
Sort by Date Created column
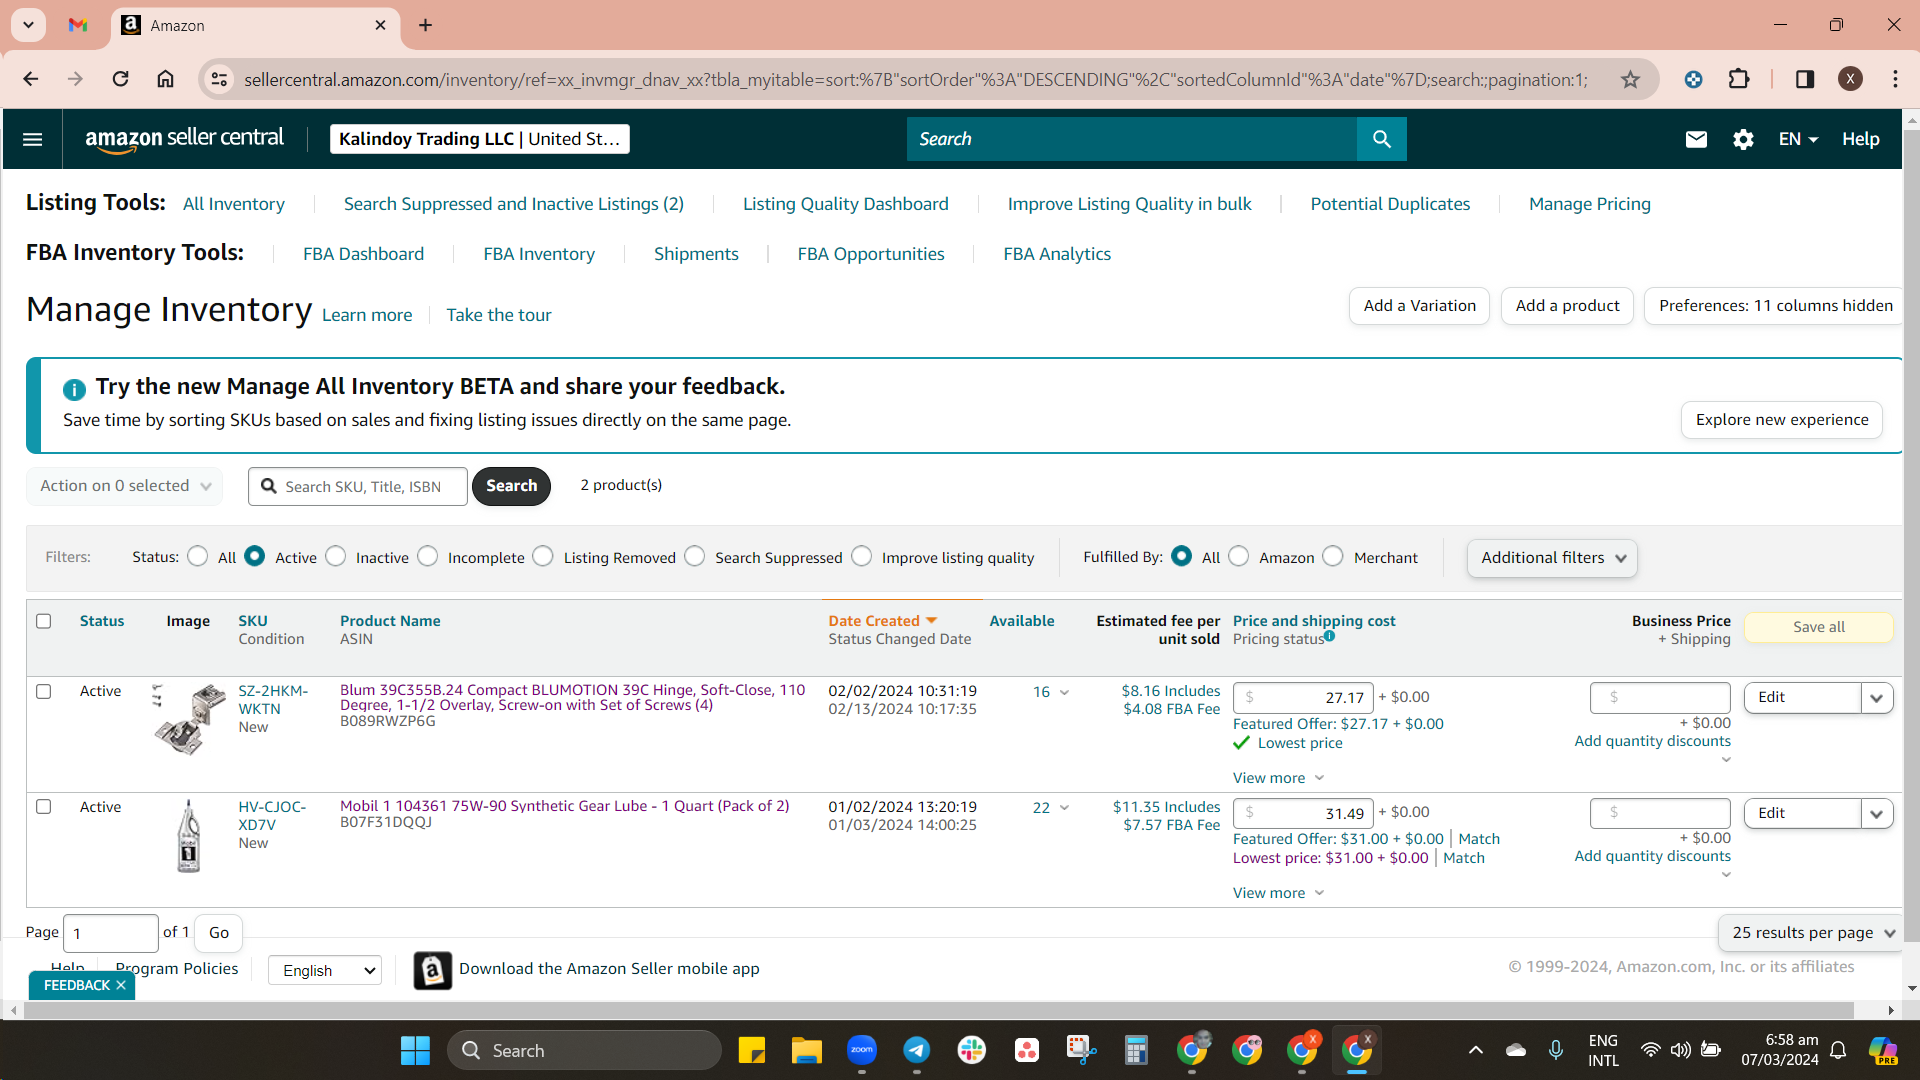click(x=883, y=621)
